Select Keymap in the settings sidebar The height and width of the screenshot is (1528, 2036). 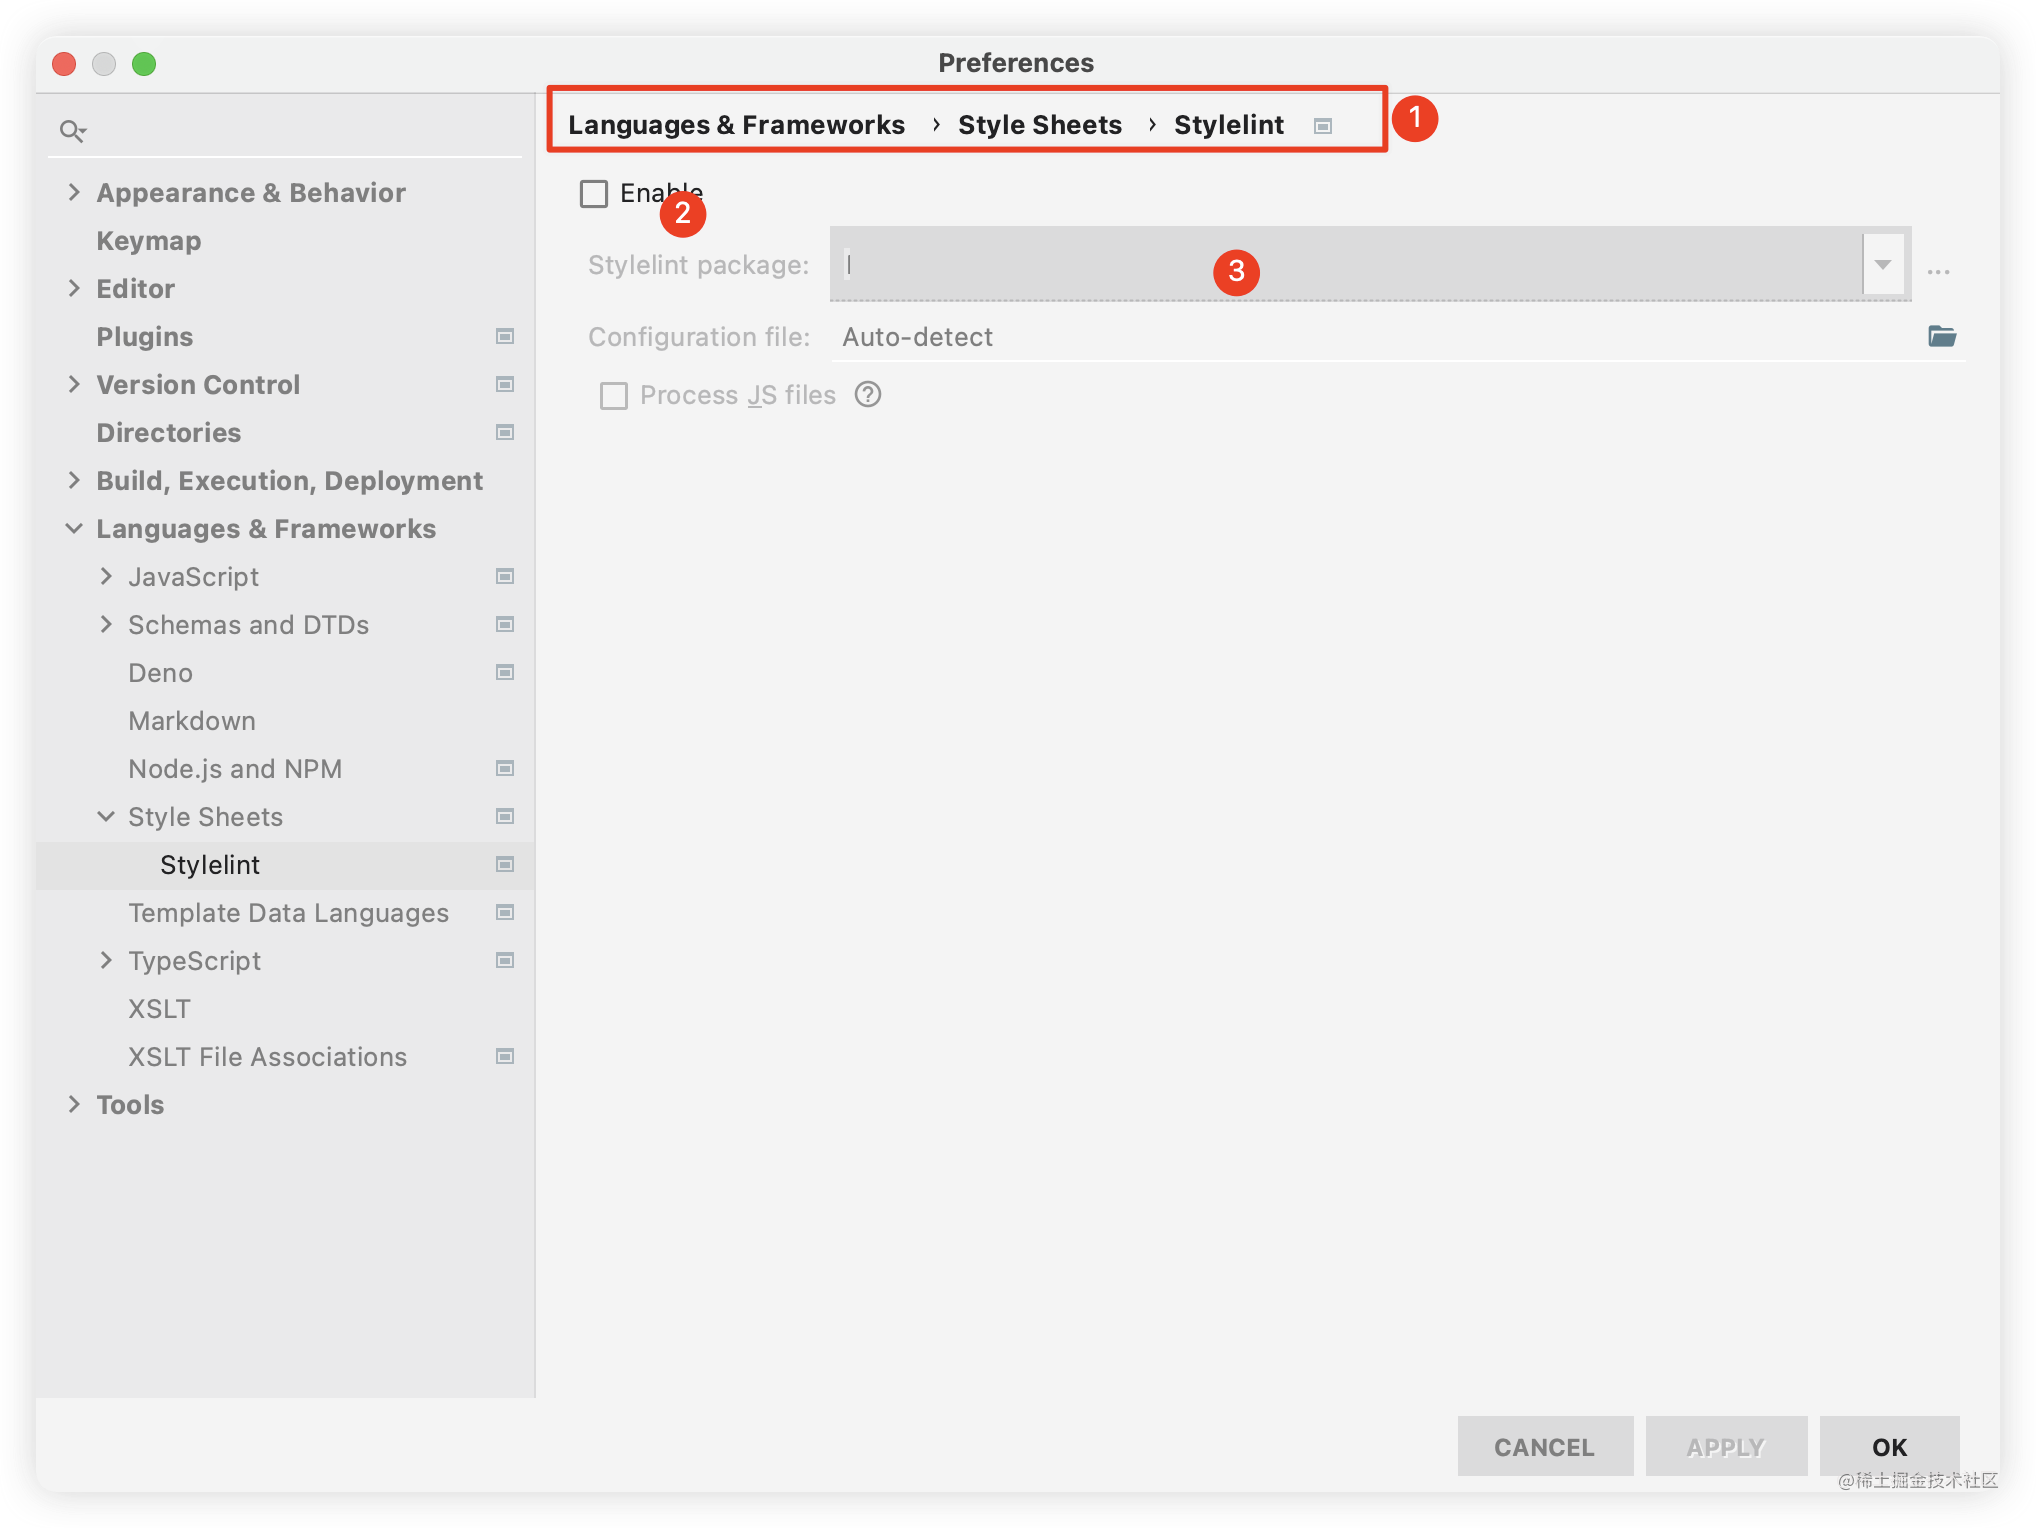[149, 241]
